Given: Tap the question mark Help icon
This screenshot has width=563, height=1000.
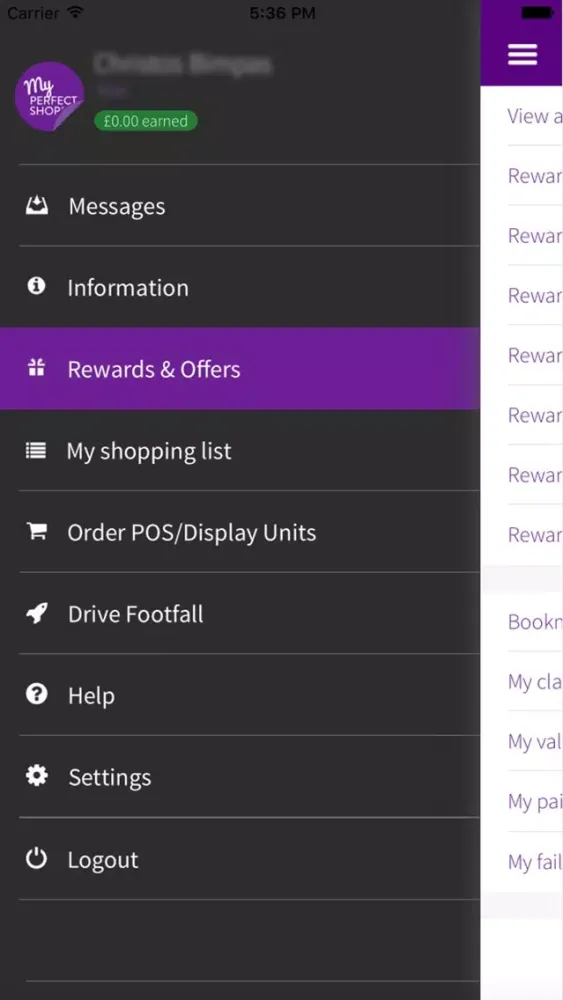Looking at the screenshot, I should pos(36,694).
